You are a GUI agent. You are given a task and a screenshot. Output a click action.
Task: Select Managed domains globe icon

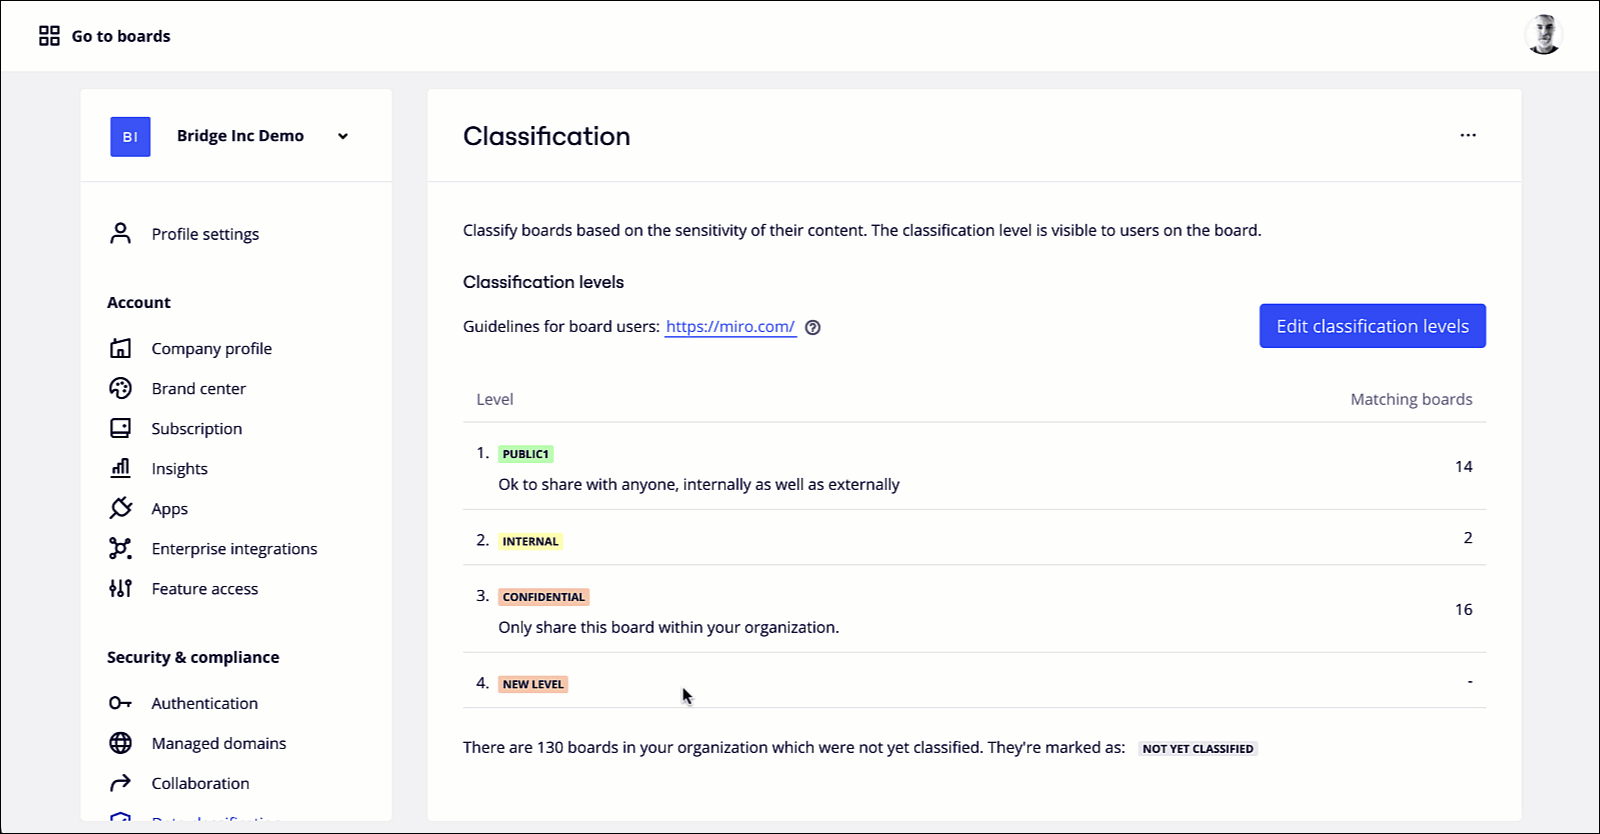pyautogui.click(x=121, y=743)
